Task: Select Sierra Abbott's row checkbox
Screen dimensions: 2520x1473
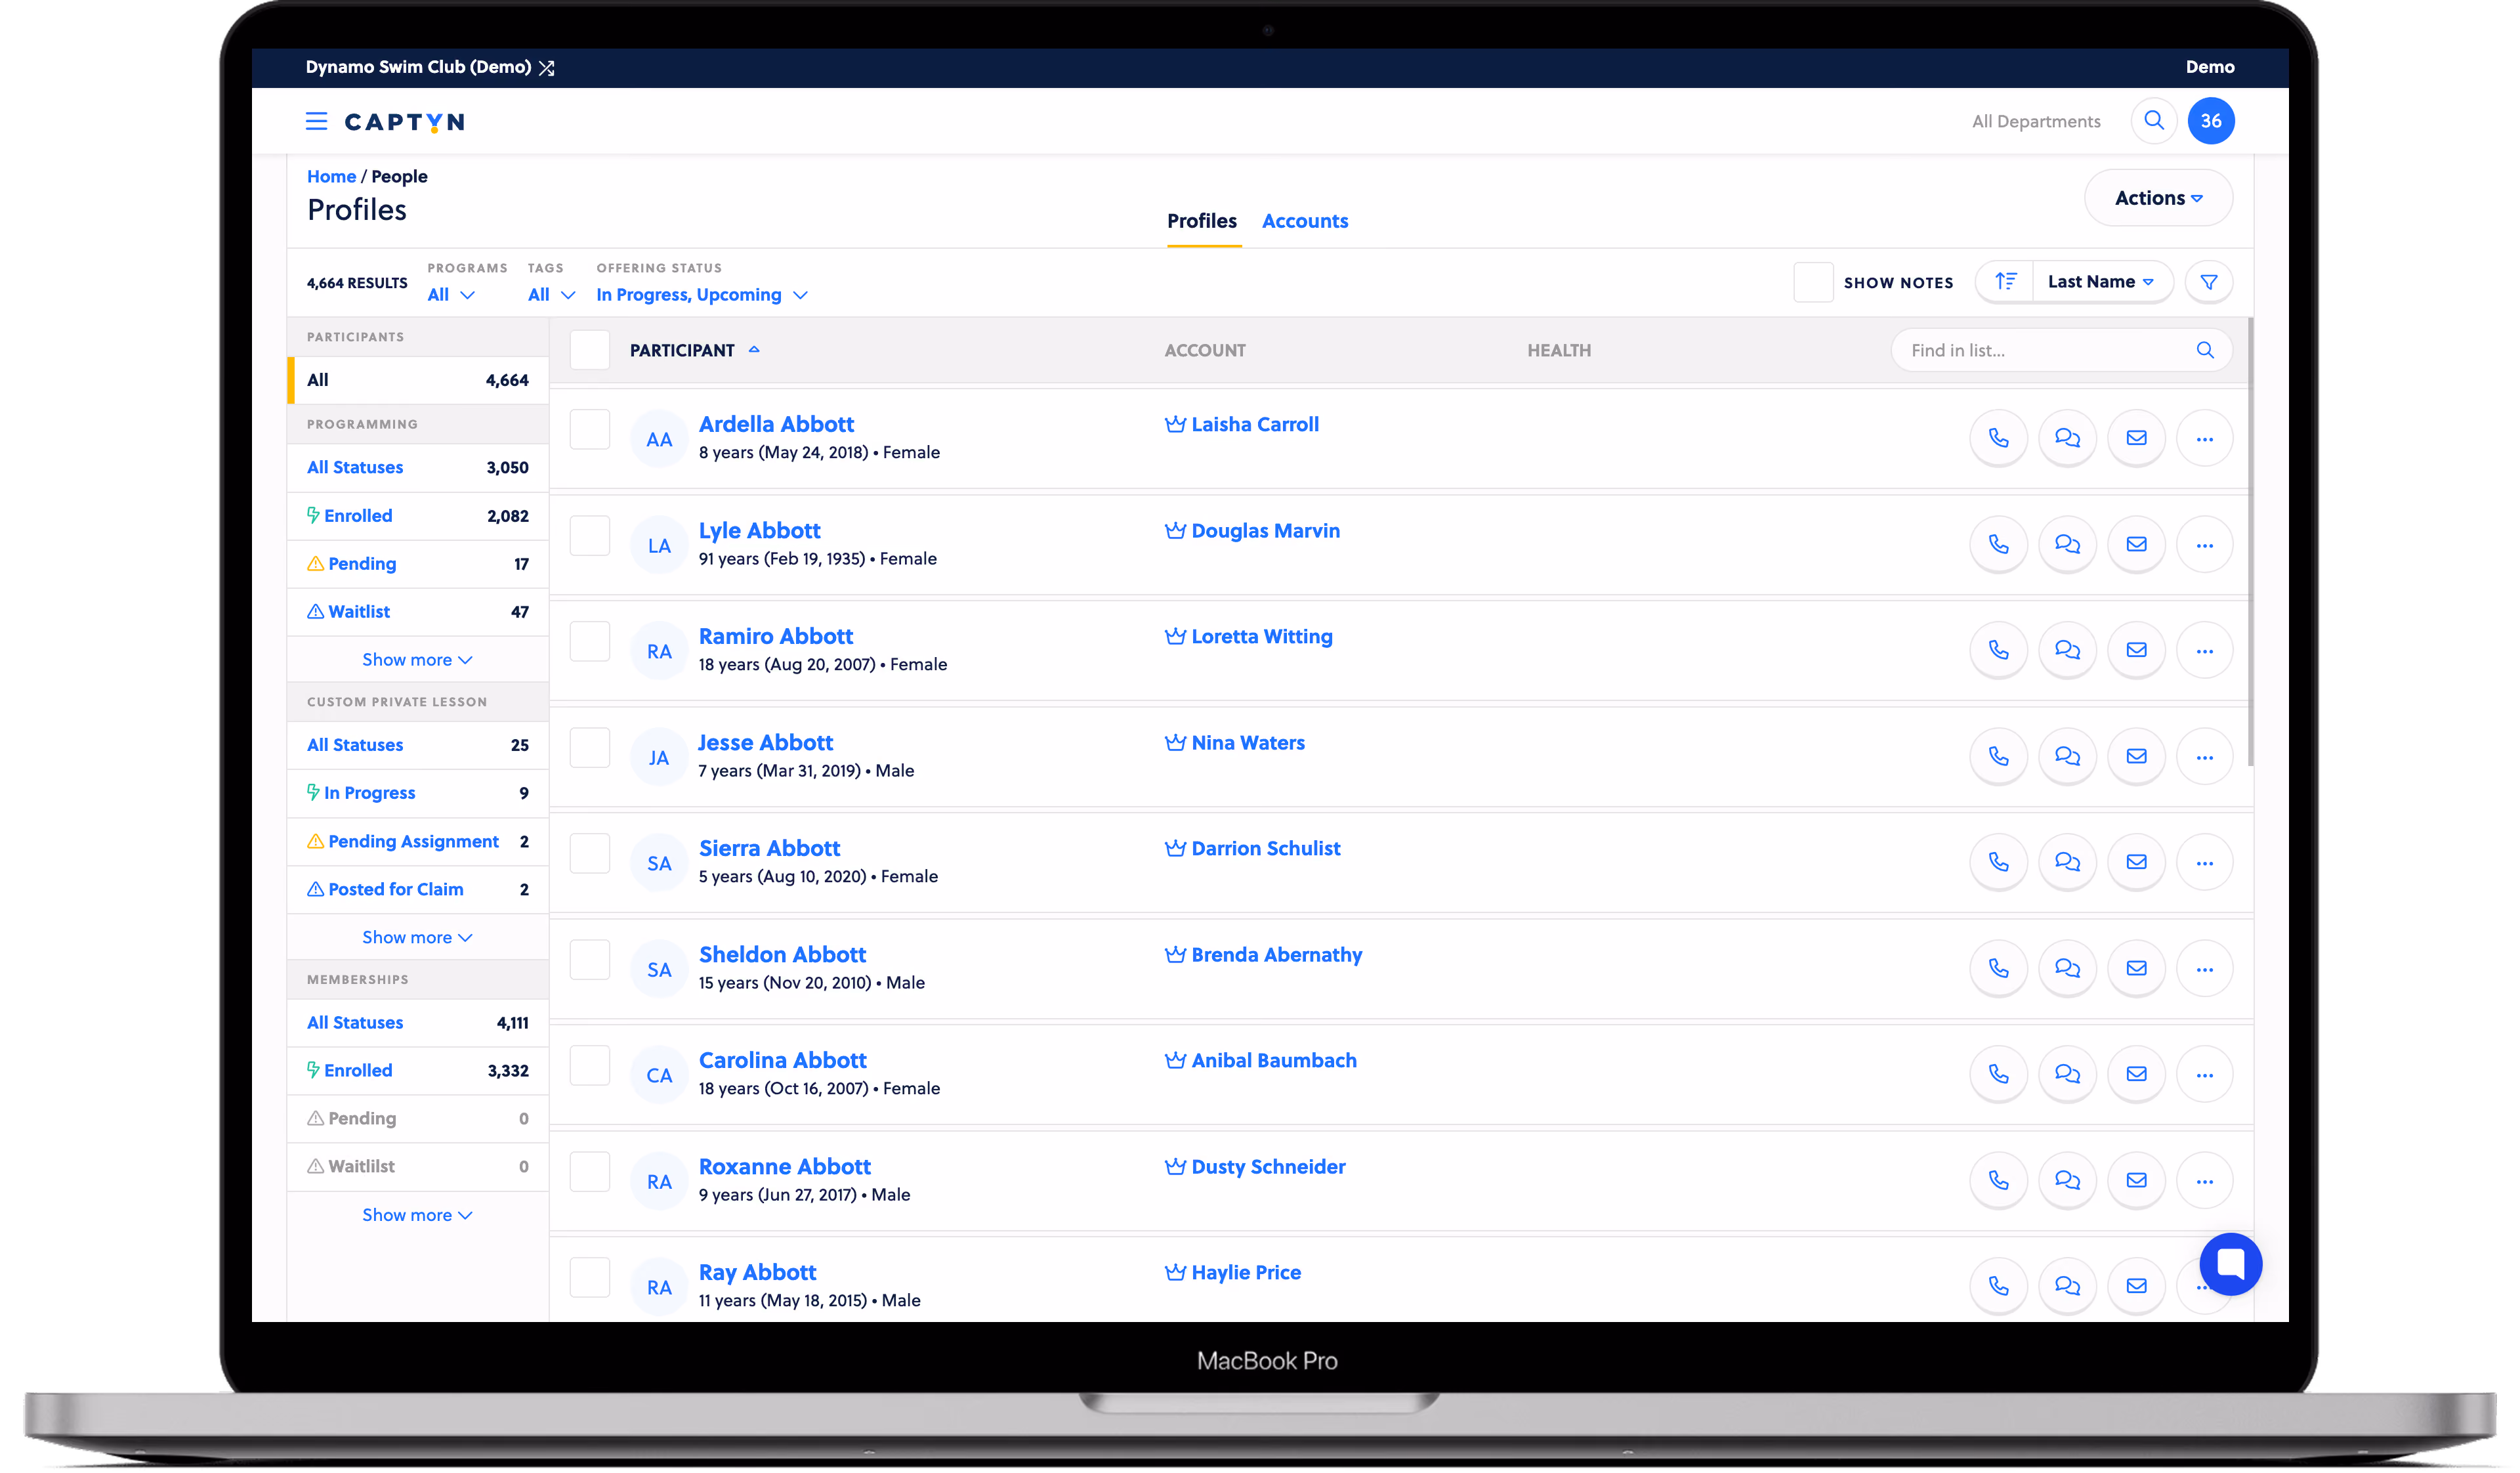Action: click(x=589, y=854)
